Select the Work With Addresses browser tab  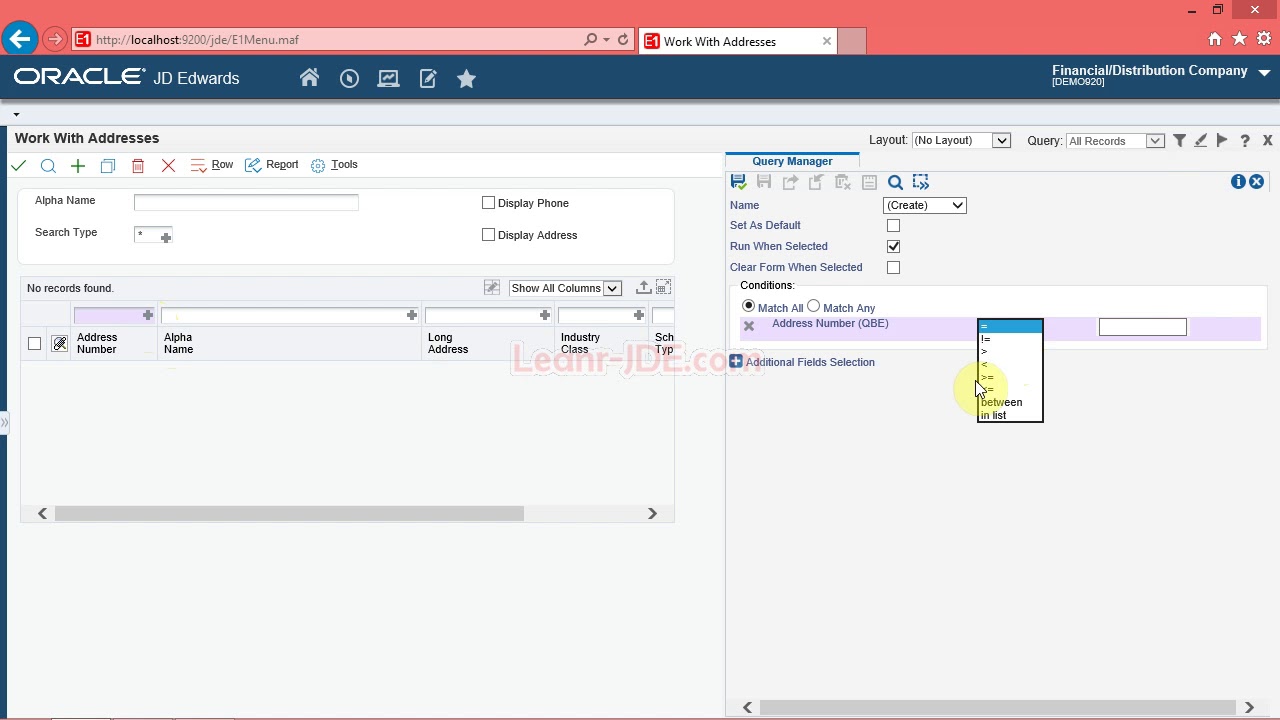point(738,41)
